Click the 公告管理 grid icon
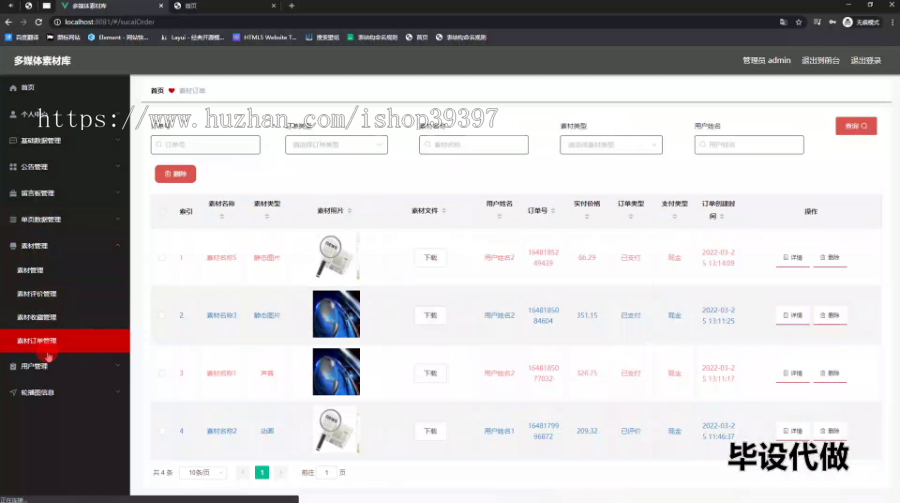900x503 pixels. pyautogui.click(x=13, y=167)
